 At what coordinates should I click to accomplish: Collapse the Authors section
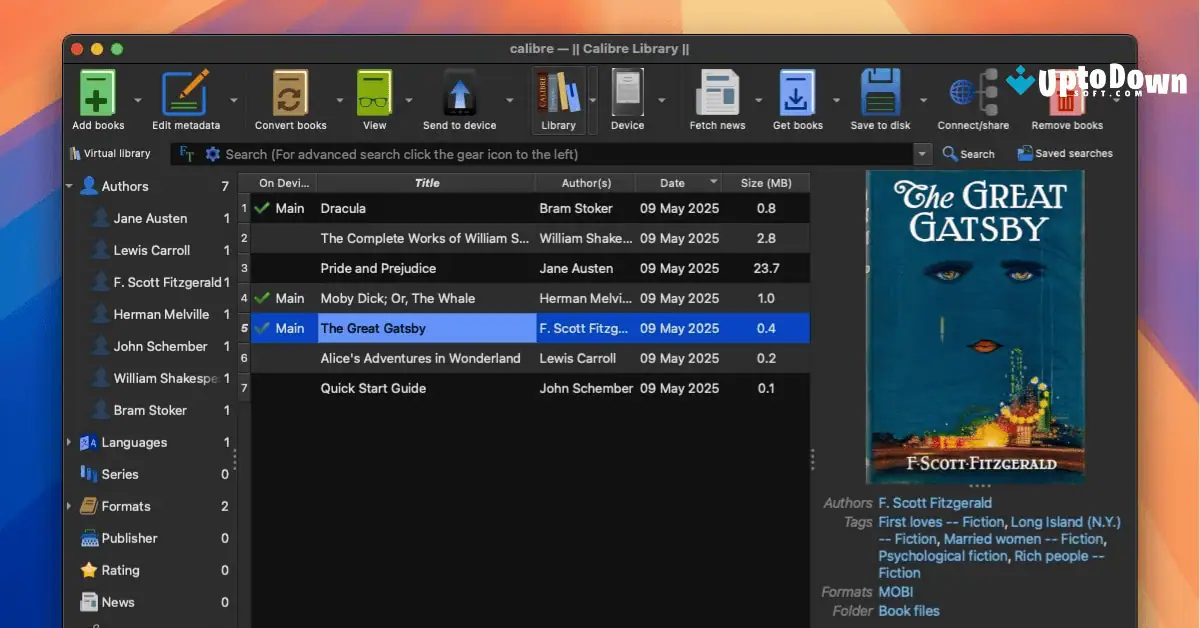coord(69,186)
